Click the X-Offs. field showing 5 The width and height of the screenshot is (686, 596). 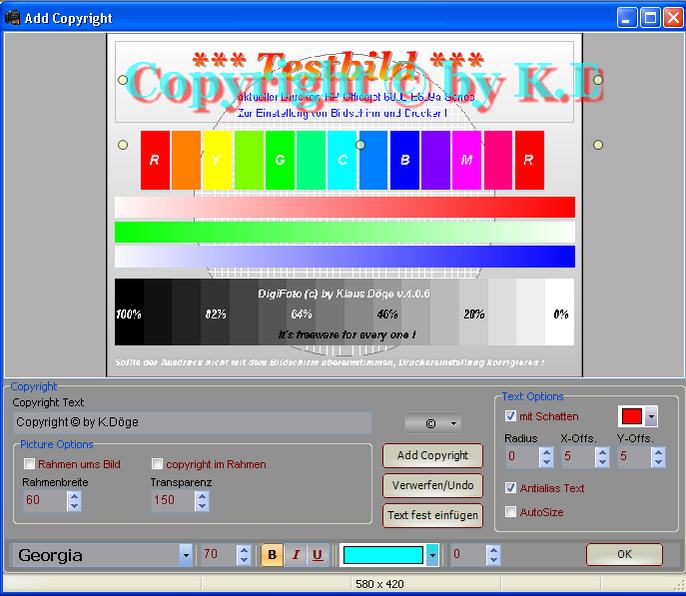click(x=578, y=457)
